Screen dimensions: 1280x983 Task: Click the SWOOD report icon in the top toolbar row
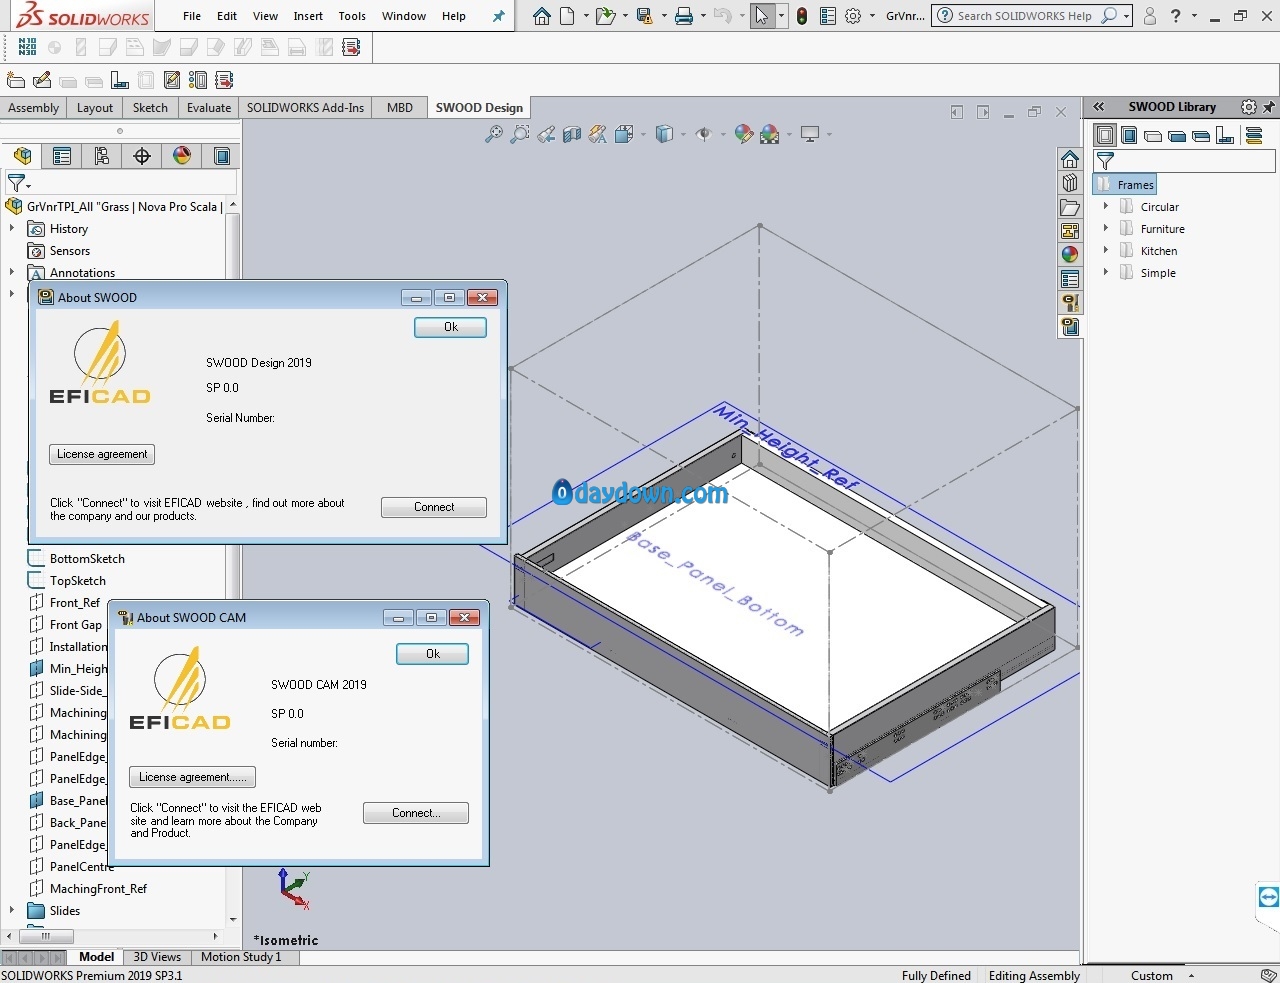[x=351, y=47]
